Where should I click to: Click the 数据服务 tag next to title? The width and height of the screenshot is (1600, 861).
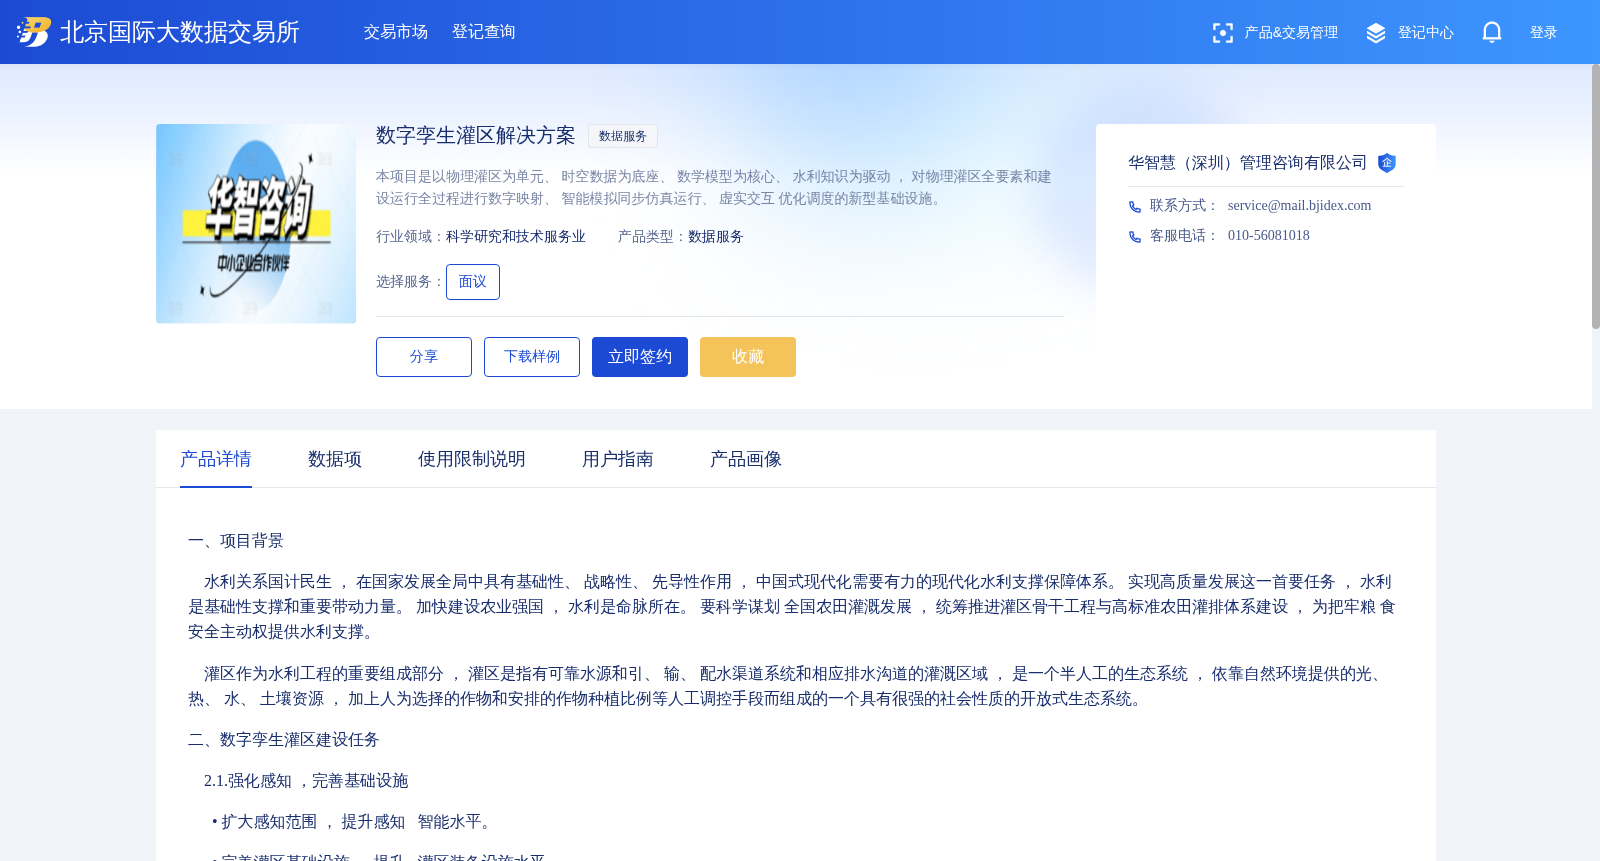623,136
